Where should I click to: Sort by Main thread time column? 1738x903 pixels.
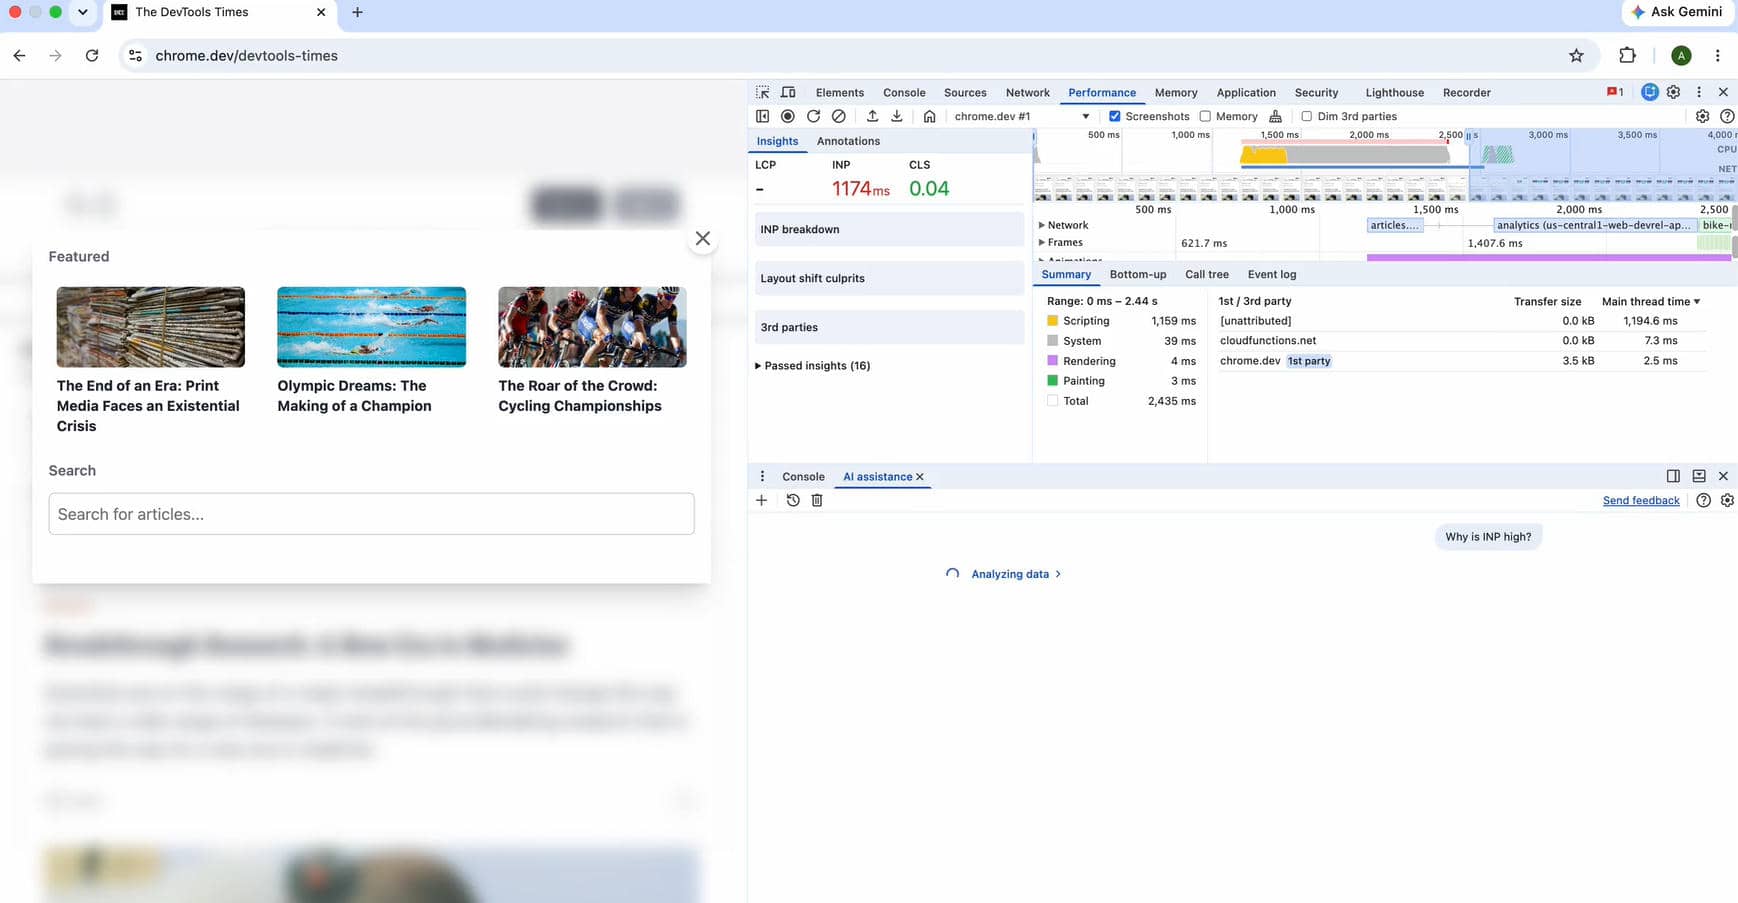coord(1650,301)
